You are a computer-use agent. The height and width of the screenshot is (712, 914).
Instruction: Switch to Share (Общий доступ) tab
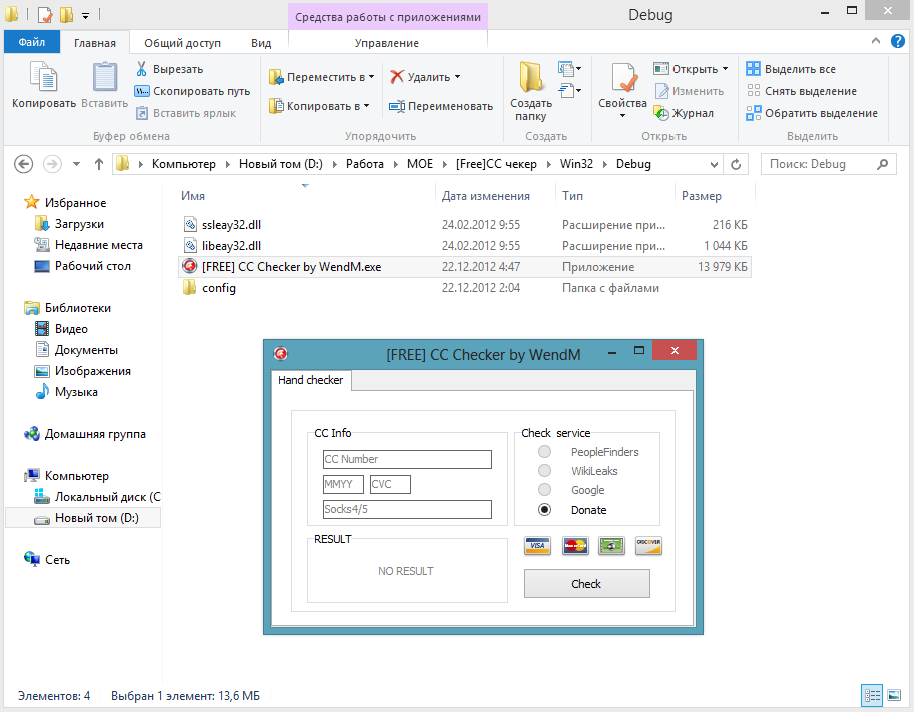click(182, 43)
